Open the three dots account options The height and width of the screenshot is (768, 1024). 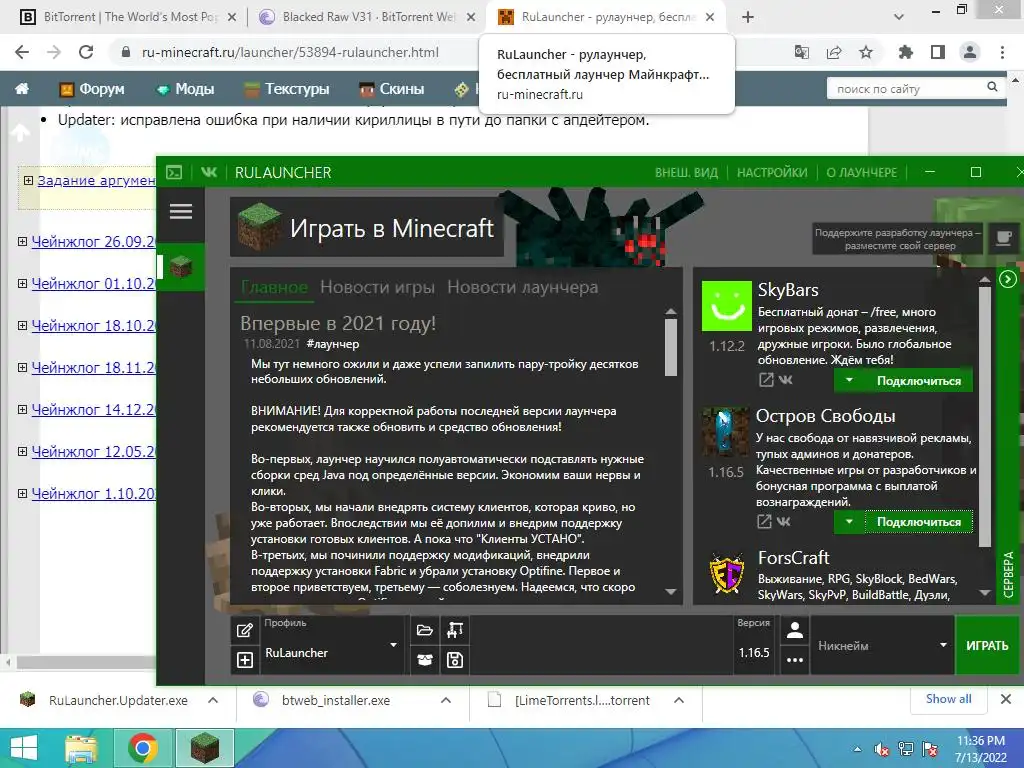pos(795,660)
